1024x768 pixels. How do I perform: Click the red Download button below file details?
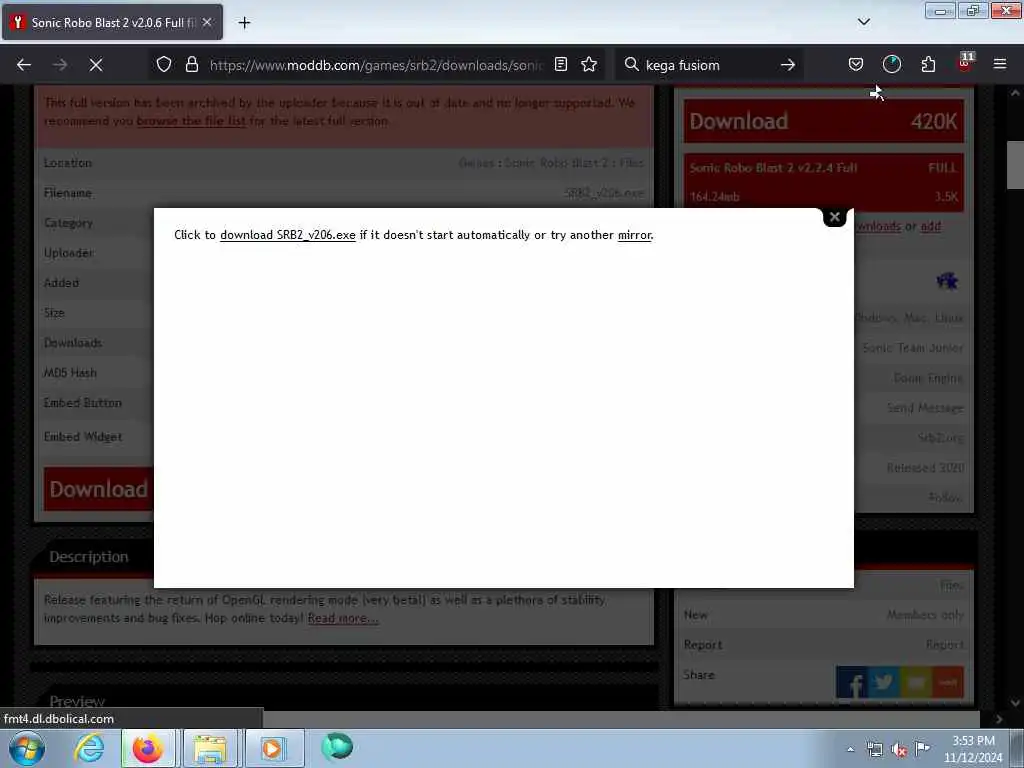click(99, 489)
